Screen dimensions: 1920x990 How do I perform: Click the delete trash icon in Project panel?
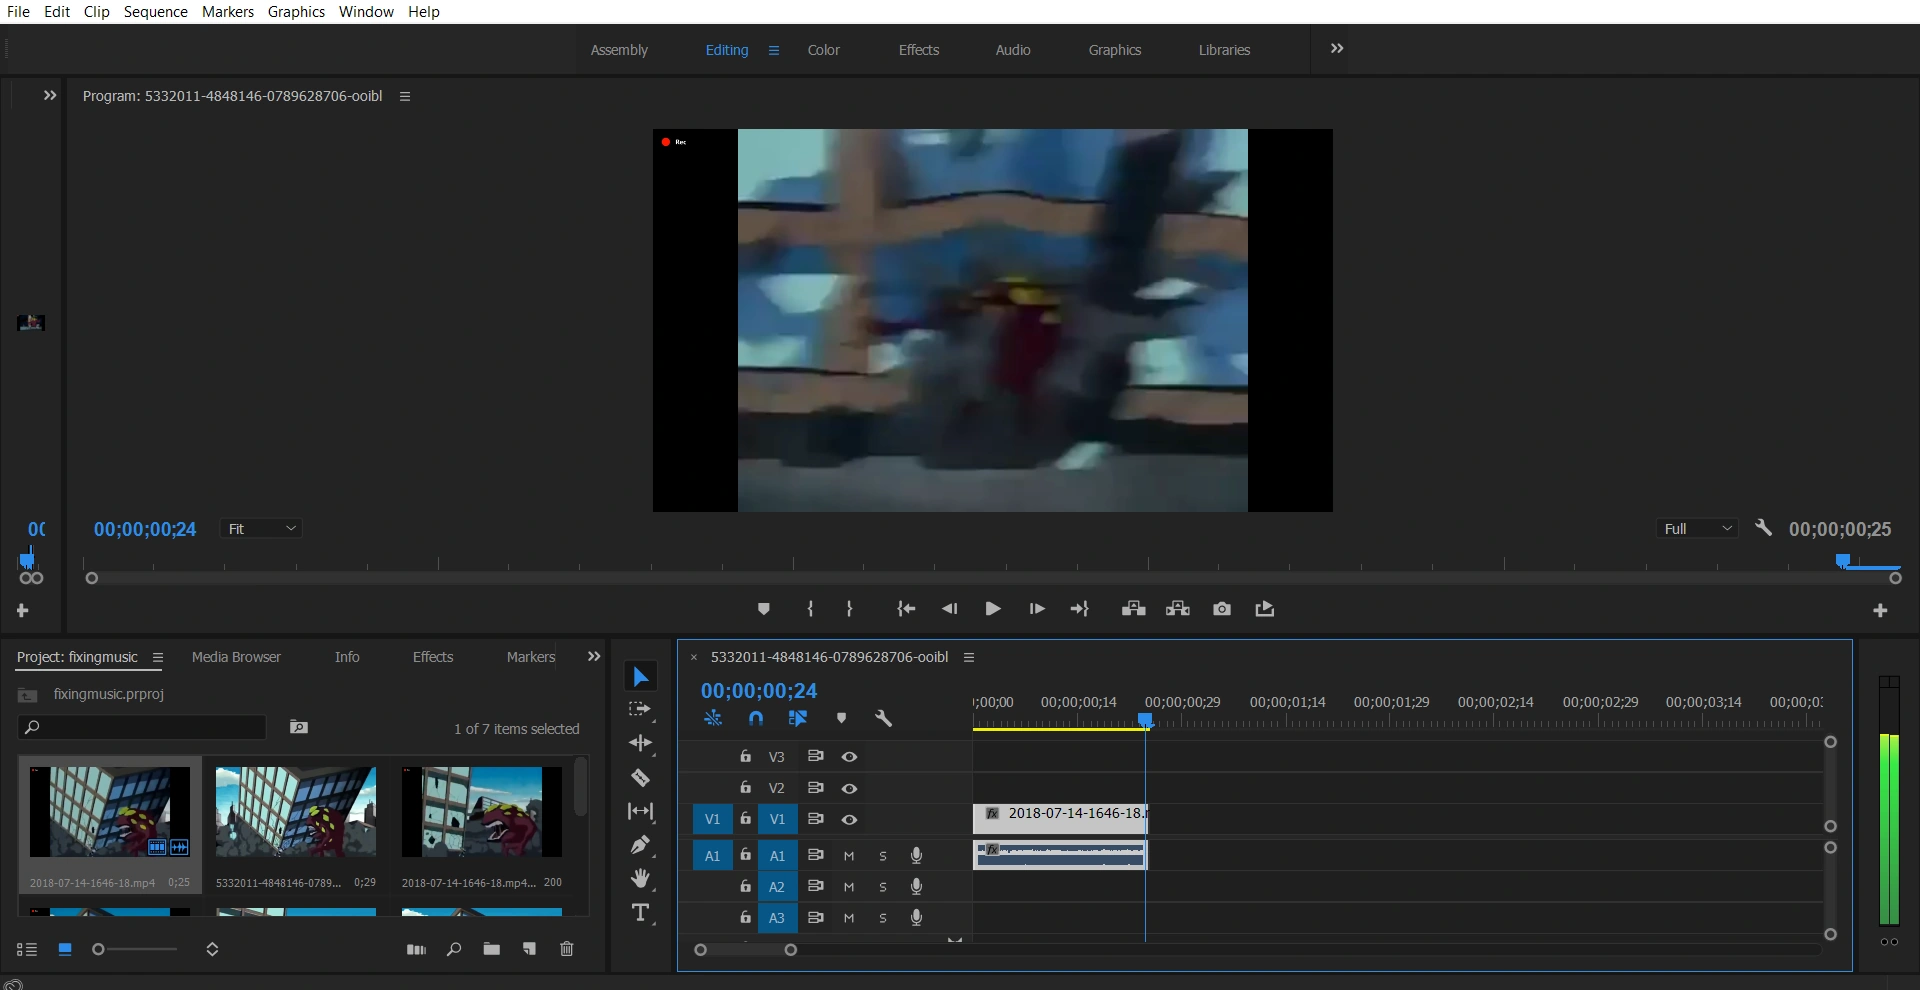pyautogui.click(x=566, y=949)
